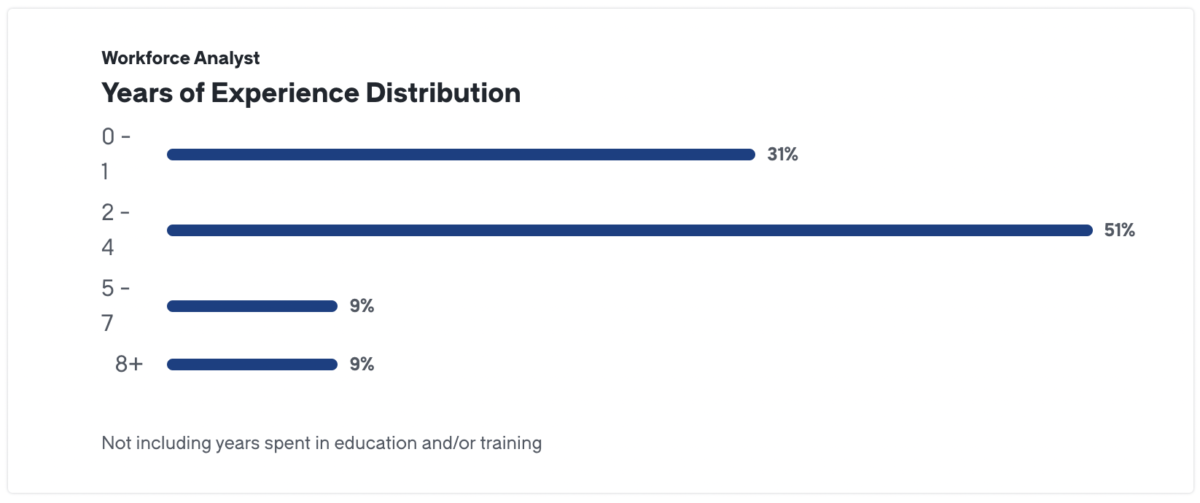Click the Workforce Analyst subtitle
The height and width of the screenshot is (503, 1200).
pos(180,59)
